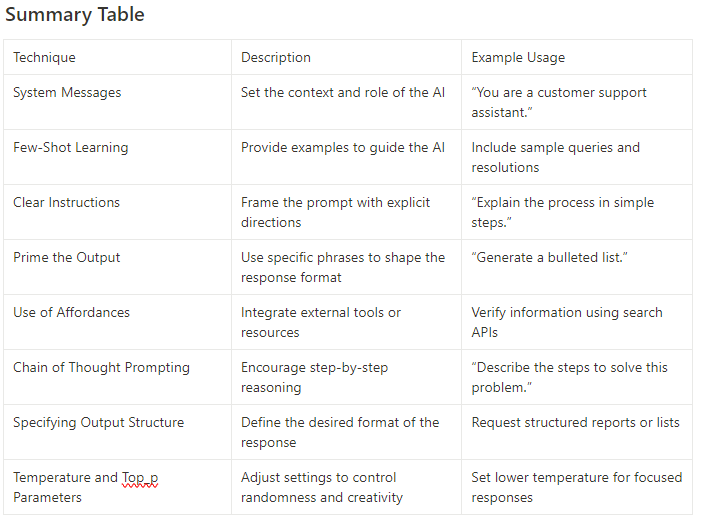The height and width of the screenshot is (523, 713).
Task: Select the System Messages cell
Action: tap(67, 93)
